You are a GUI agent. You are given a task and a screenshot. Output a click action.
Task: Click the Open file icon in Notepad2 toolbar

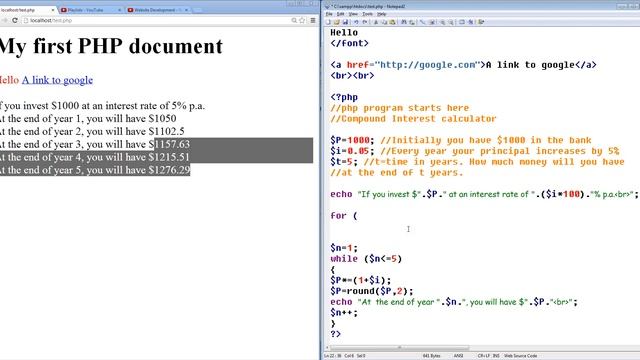click(337, 22)
